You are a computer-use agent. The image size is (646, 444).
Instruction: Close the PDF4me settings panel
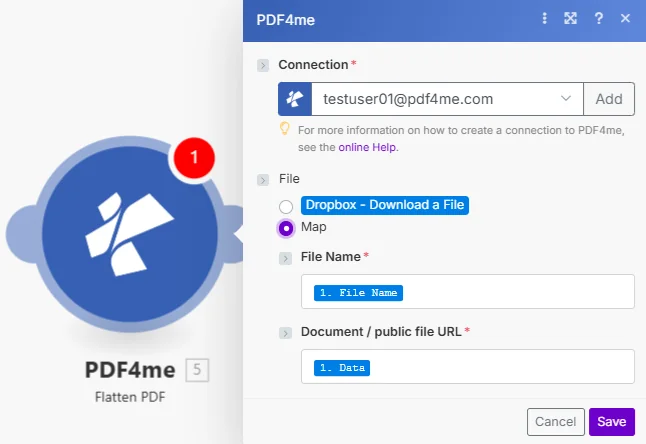pyautogui.click(x=625, y=18)
